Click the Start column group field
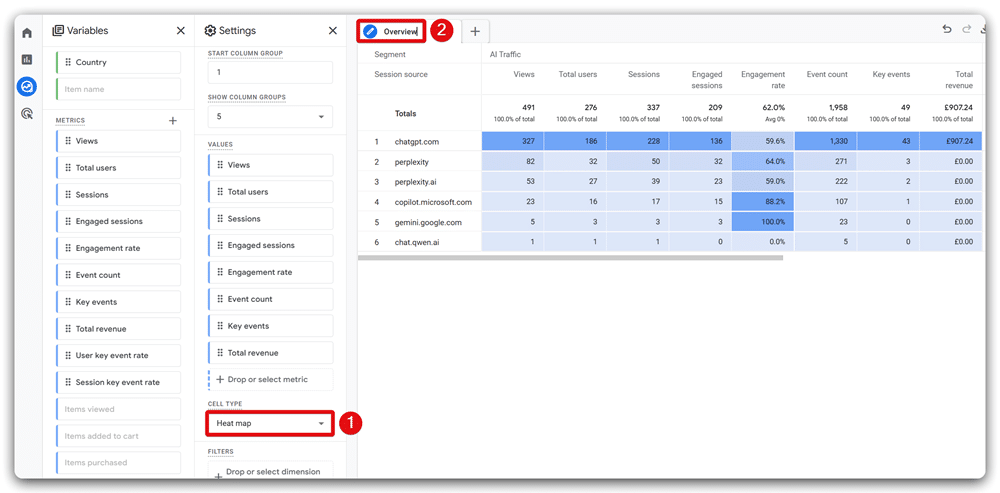Screen dimensions: 1000x493 (x=270, y=73)
